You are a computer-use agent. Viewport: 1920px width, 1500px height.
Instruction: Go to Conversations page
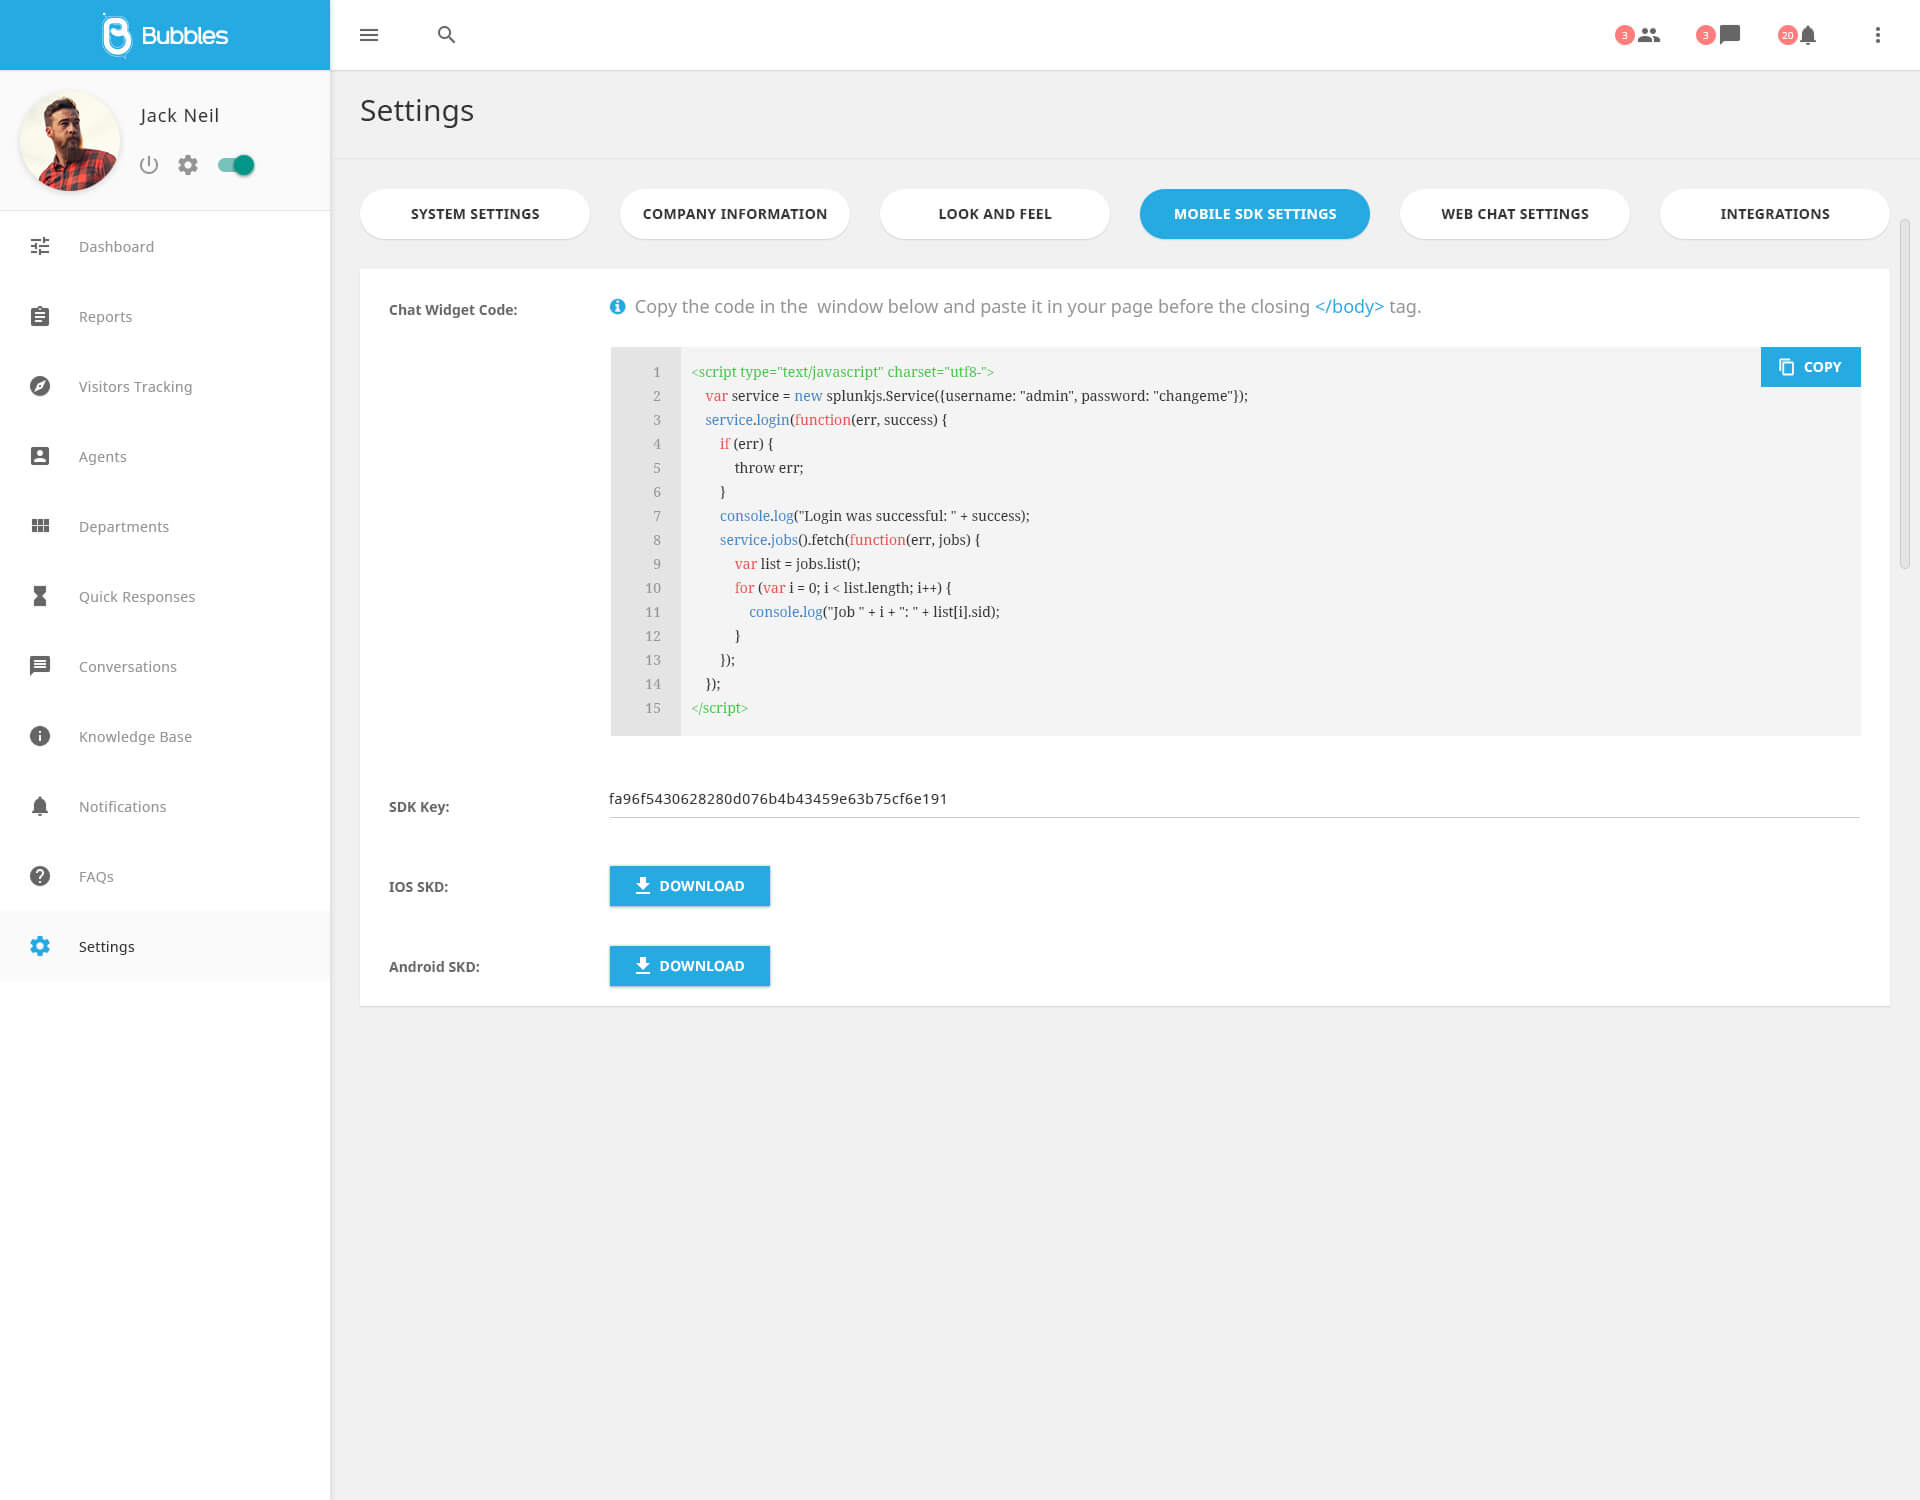(165, 666)
